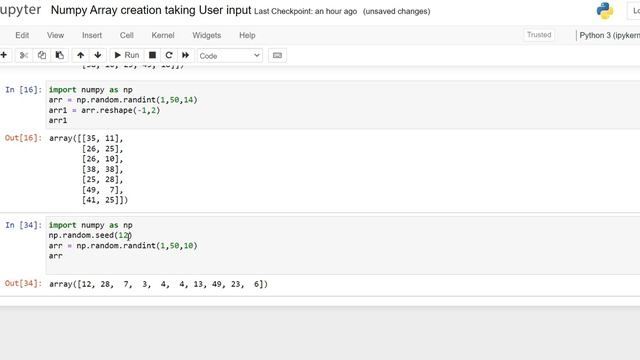The width and height of the screenshot is (640, 360).
Task: Click the Jupyter logo
Action: tap(20, 10)
